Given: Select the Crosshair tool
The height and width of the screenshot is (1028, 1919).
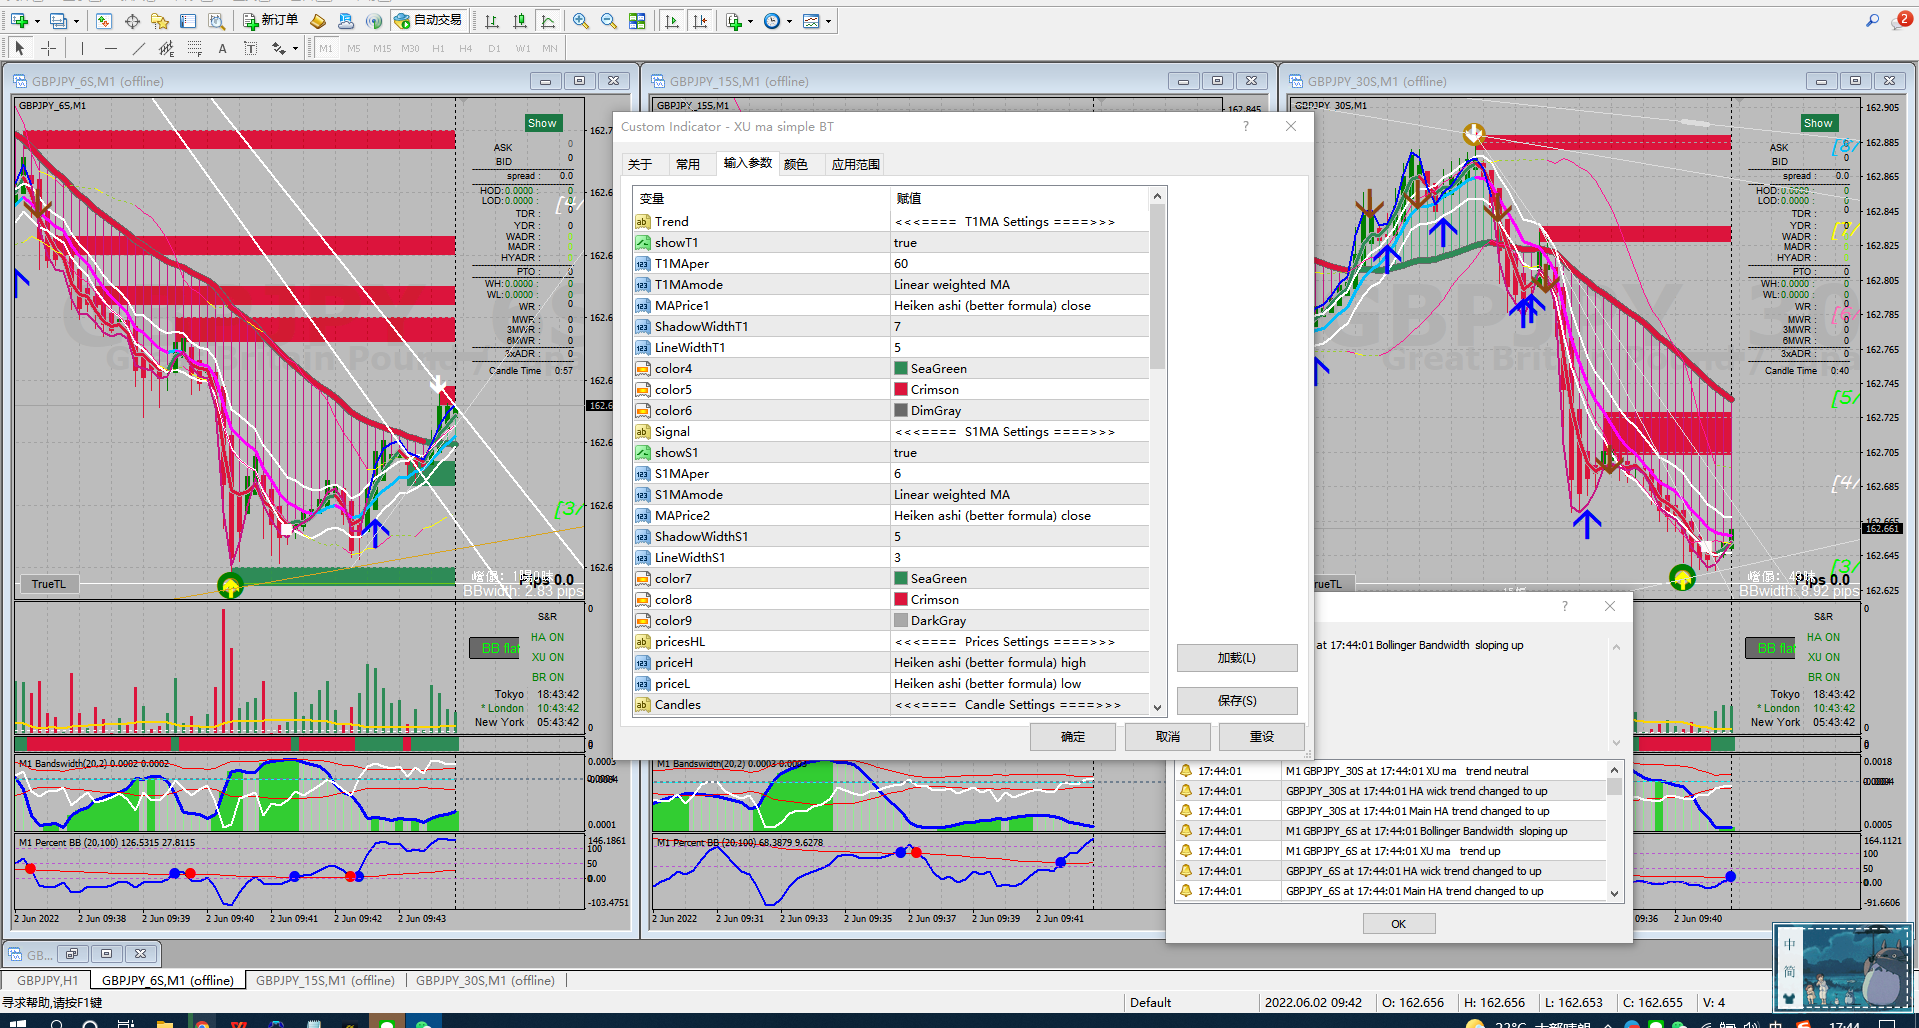Looking at the screenshot, I should 48,48.
